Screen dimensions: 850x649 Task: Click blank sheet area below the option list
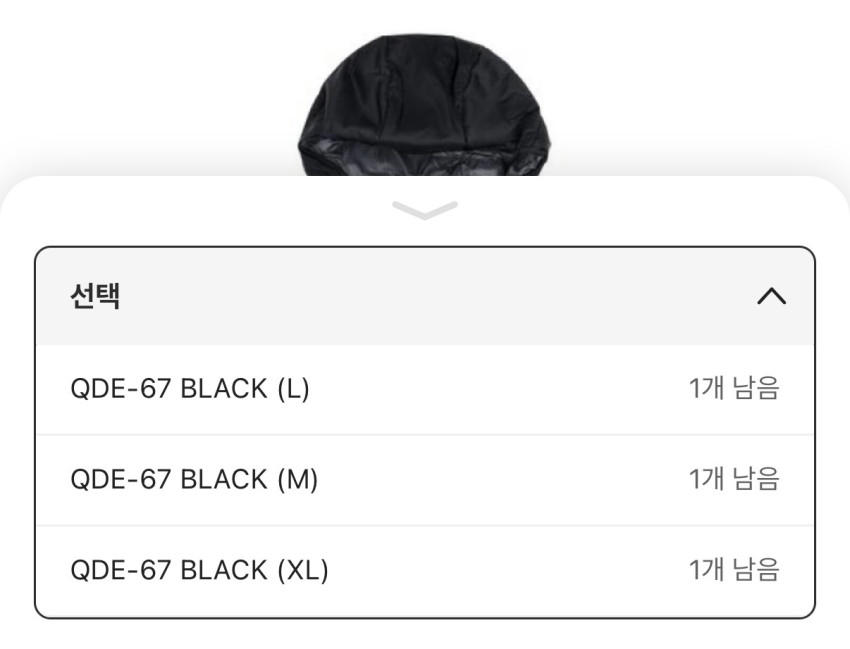pos(425,634)
